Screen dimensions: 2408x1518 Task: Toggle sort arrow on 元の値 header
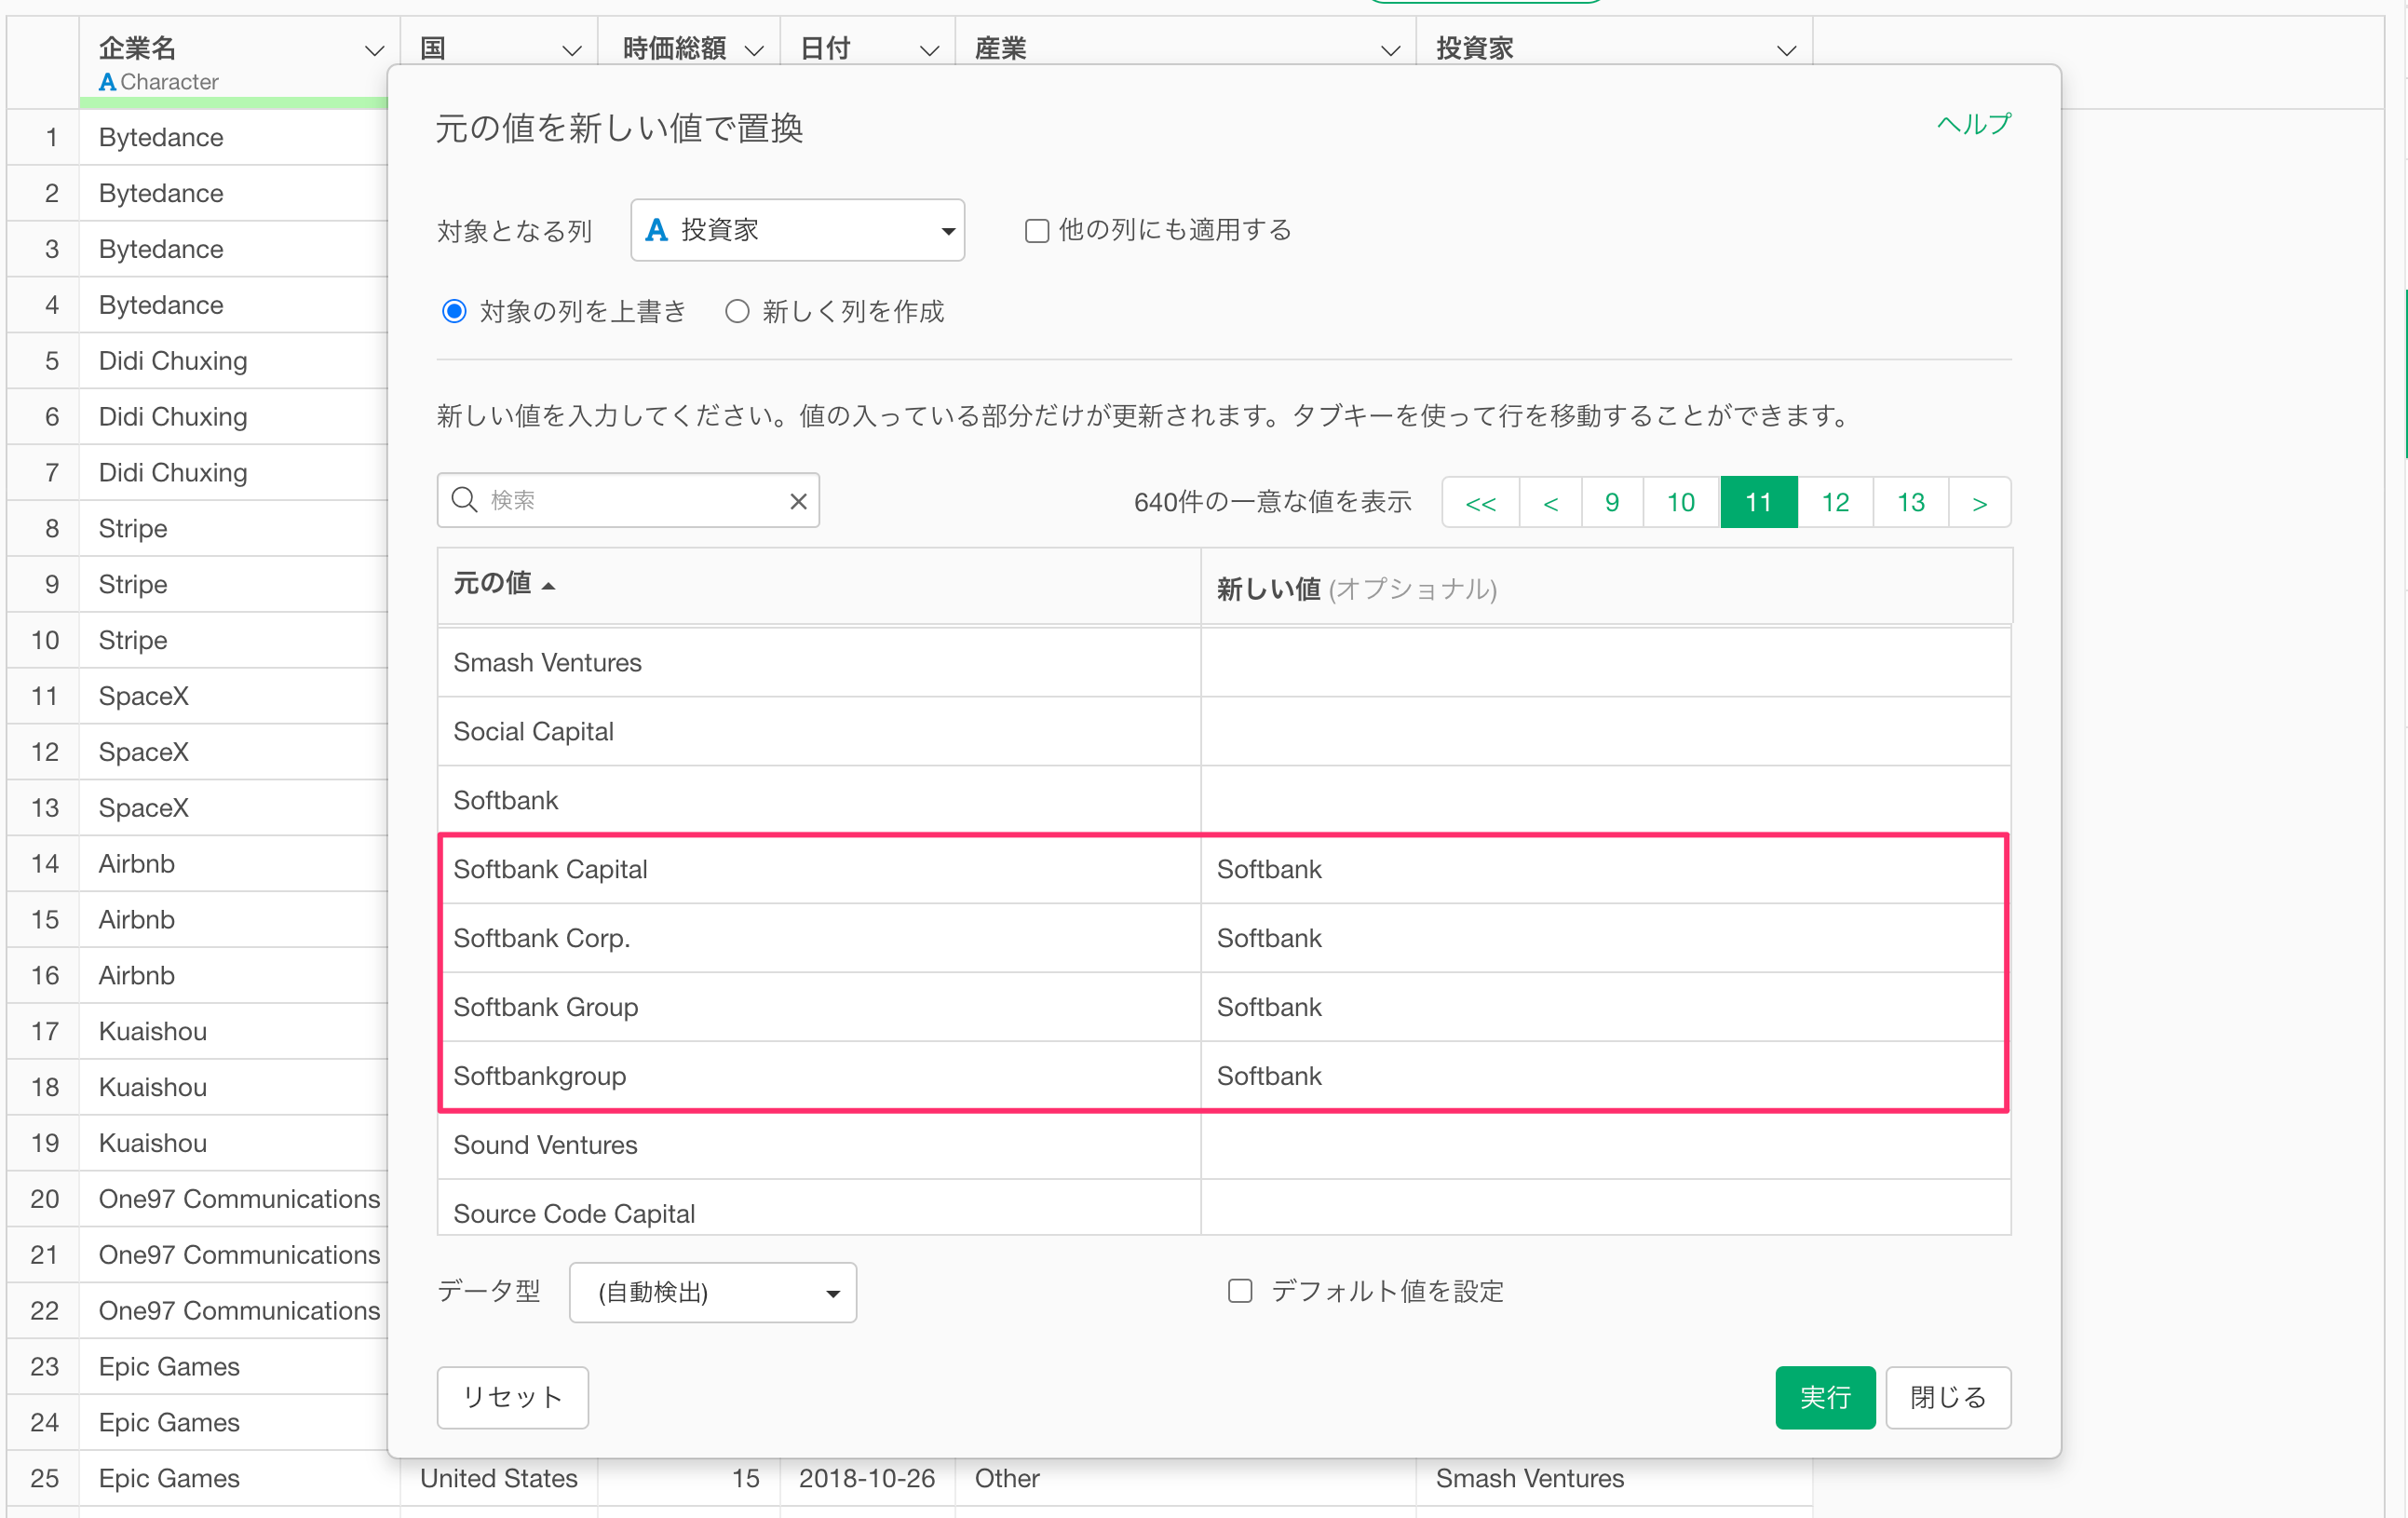[549, 586]
